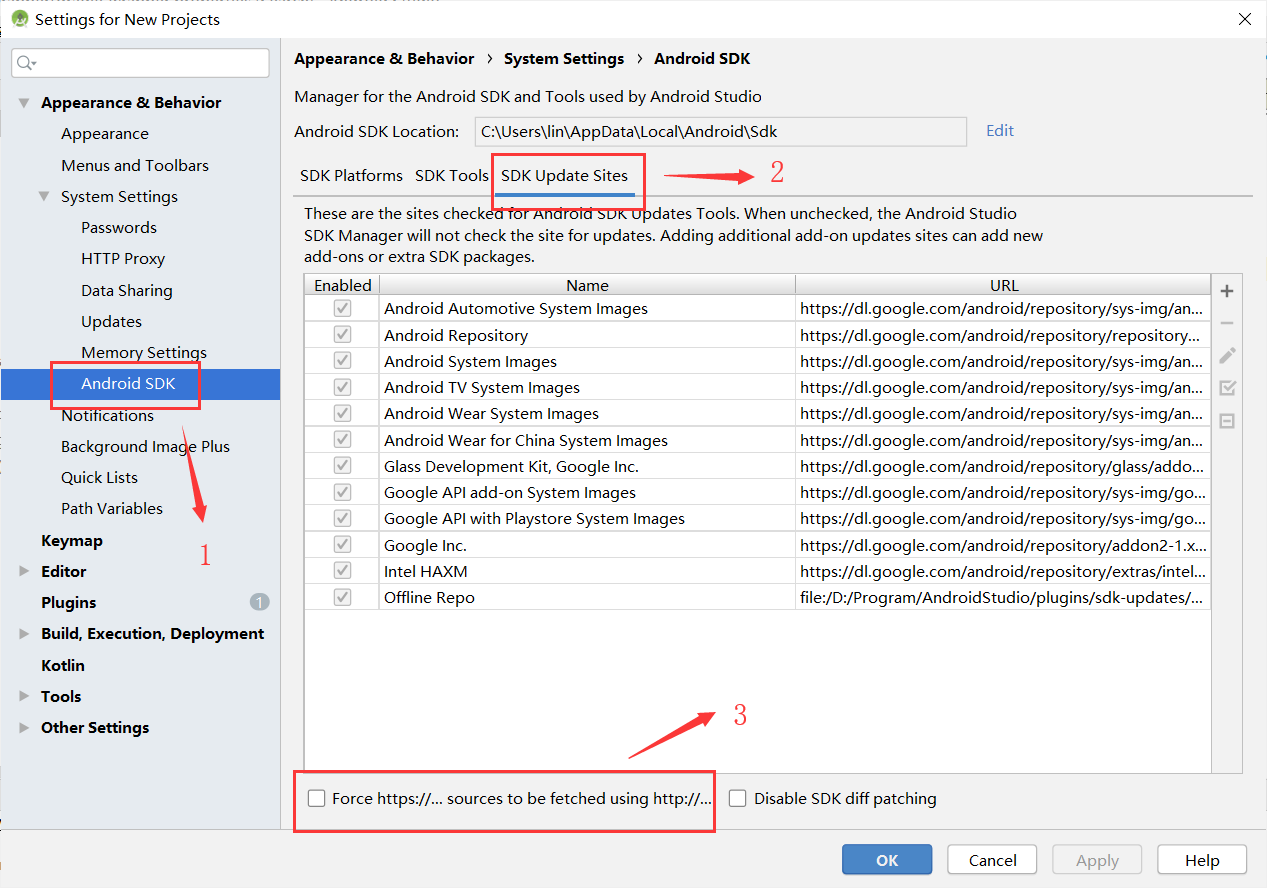
Task: Collapse the Appearance & Behavior section
Action: coord(23,102)
